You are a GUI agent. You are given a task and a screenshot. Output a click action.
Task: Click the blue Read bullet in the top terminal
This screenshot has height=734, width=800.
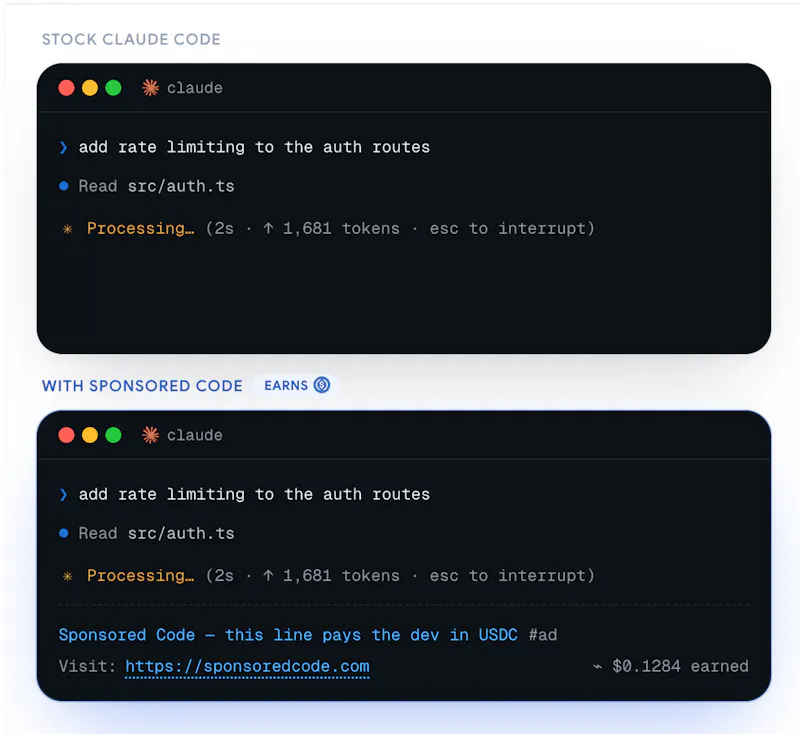pos(64,186)
